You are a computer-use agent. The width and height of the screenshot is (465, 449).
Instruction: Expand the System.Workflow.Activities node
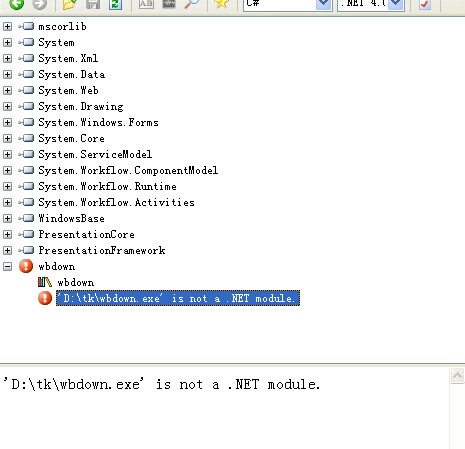pyautogui.click(x=7, y=202)
